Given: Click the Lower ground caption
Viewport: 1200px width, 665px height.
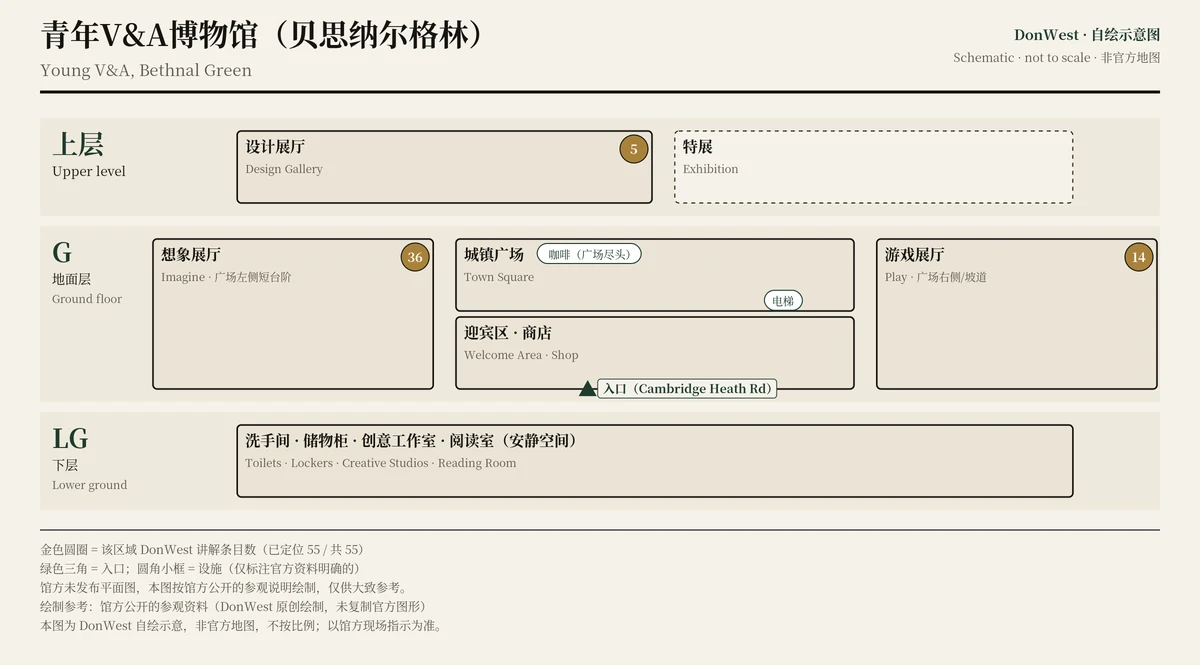Looking at the screenshot, I should (x=90, y=485).
